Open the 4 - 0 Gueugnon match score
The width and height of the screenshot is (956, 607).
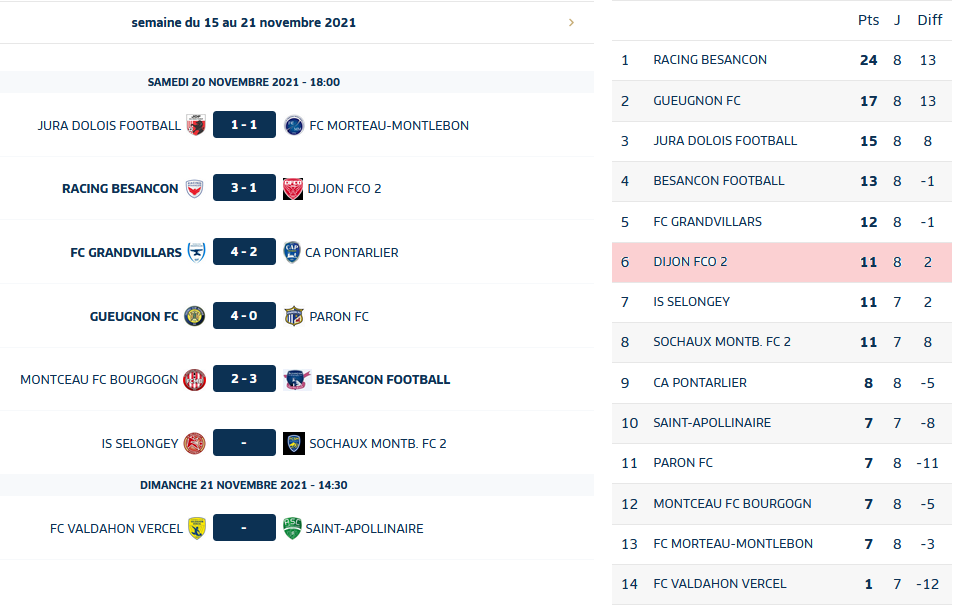(244, 316)
